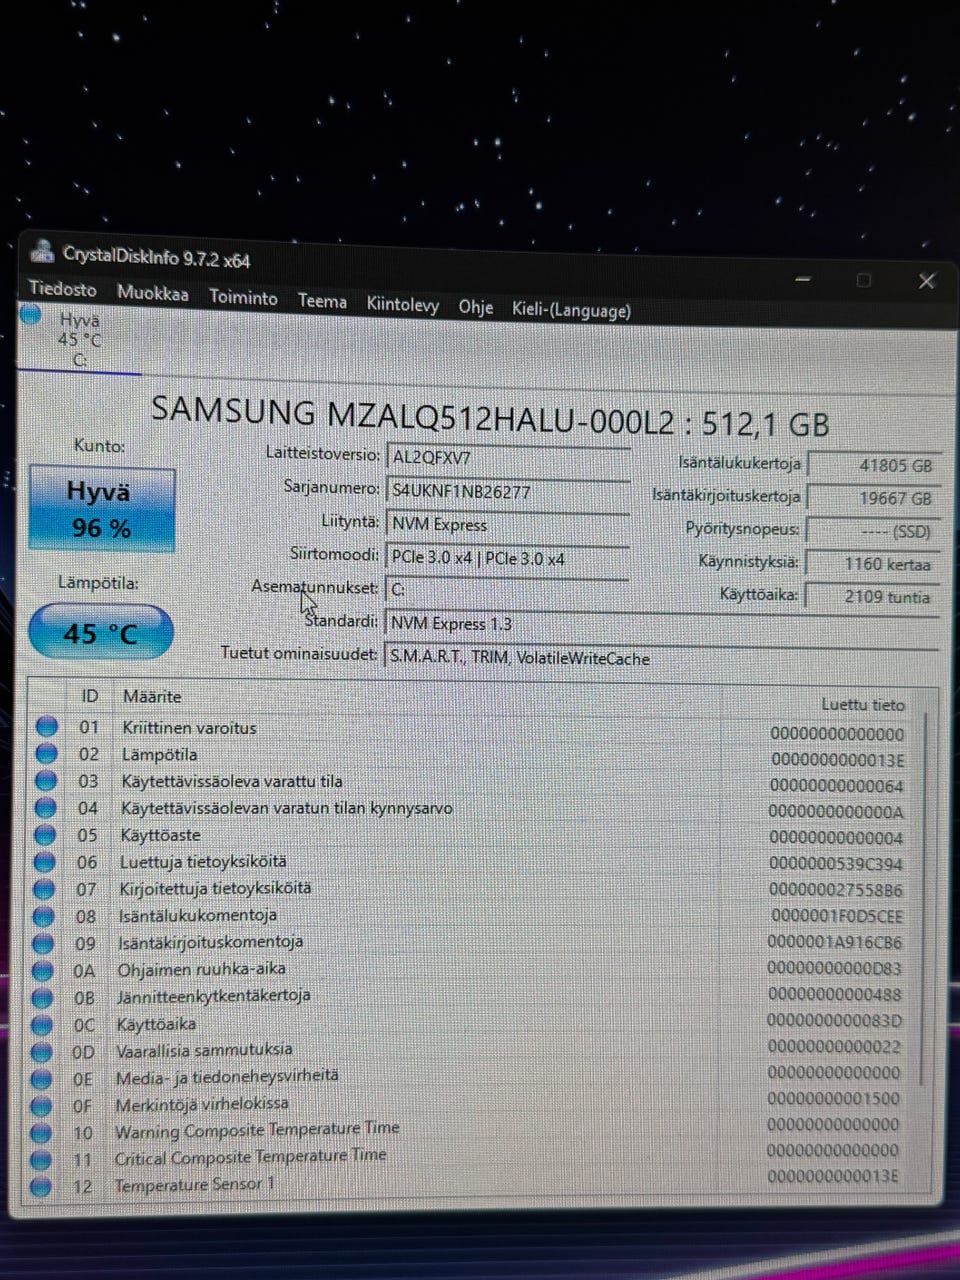Click the status circle for attribute 02 Lämpötila

pos(46,754)
